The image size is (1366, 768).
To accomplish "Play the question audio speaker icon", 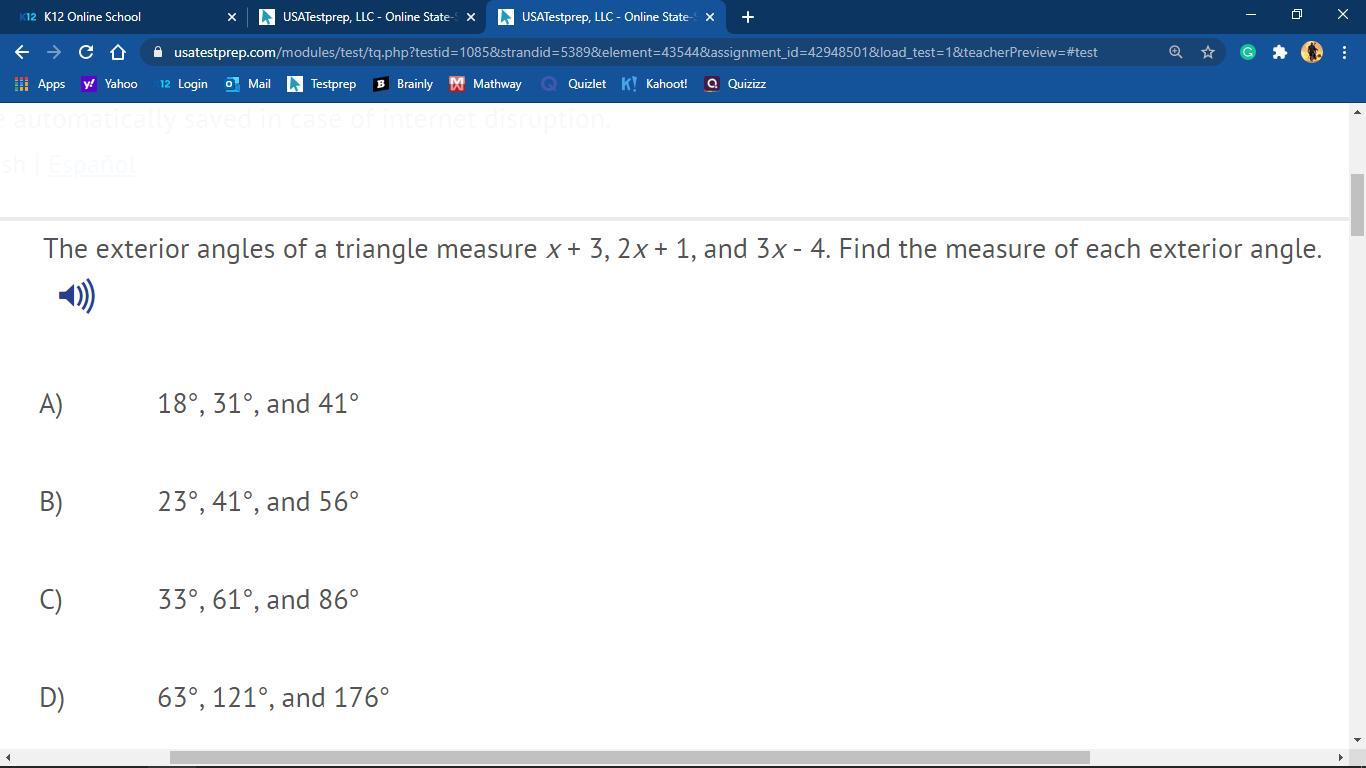I will click(76, 296).
